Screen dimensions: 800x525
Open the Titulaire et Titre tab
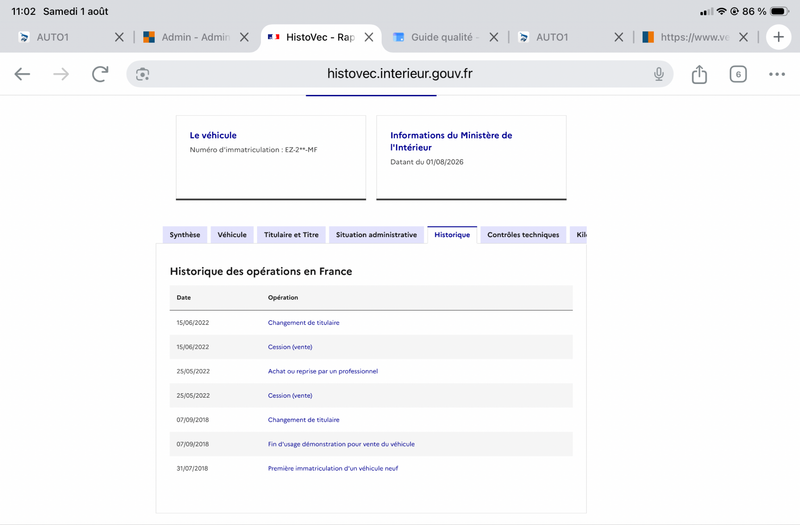pos(291,235)
